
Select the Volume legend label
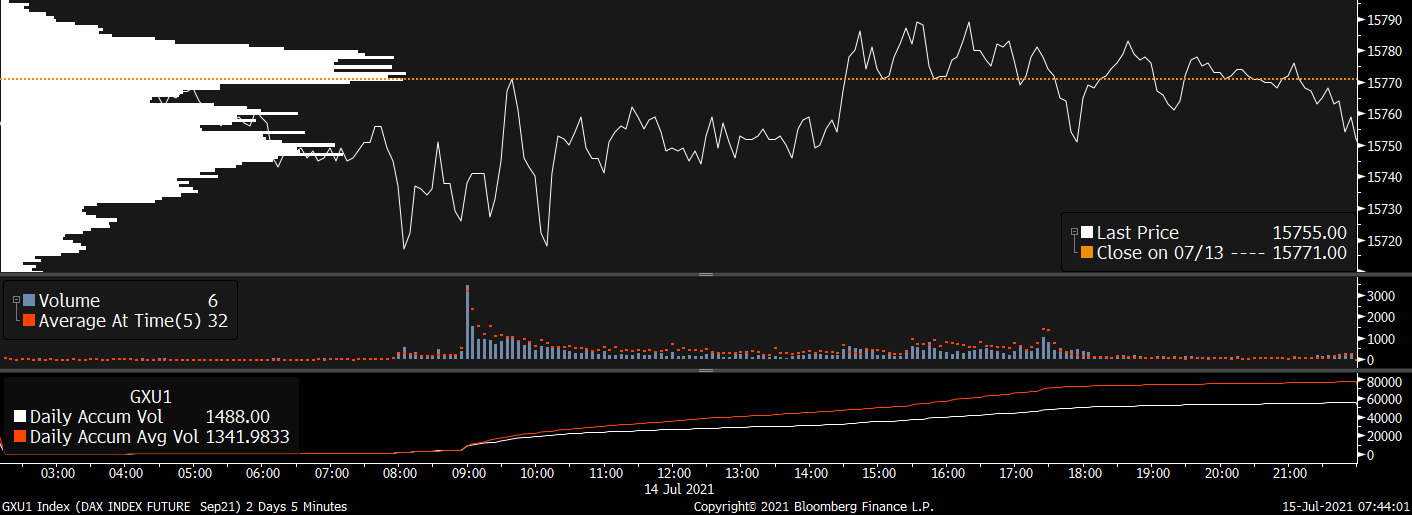(69, 300)
